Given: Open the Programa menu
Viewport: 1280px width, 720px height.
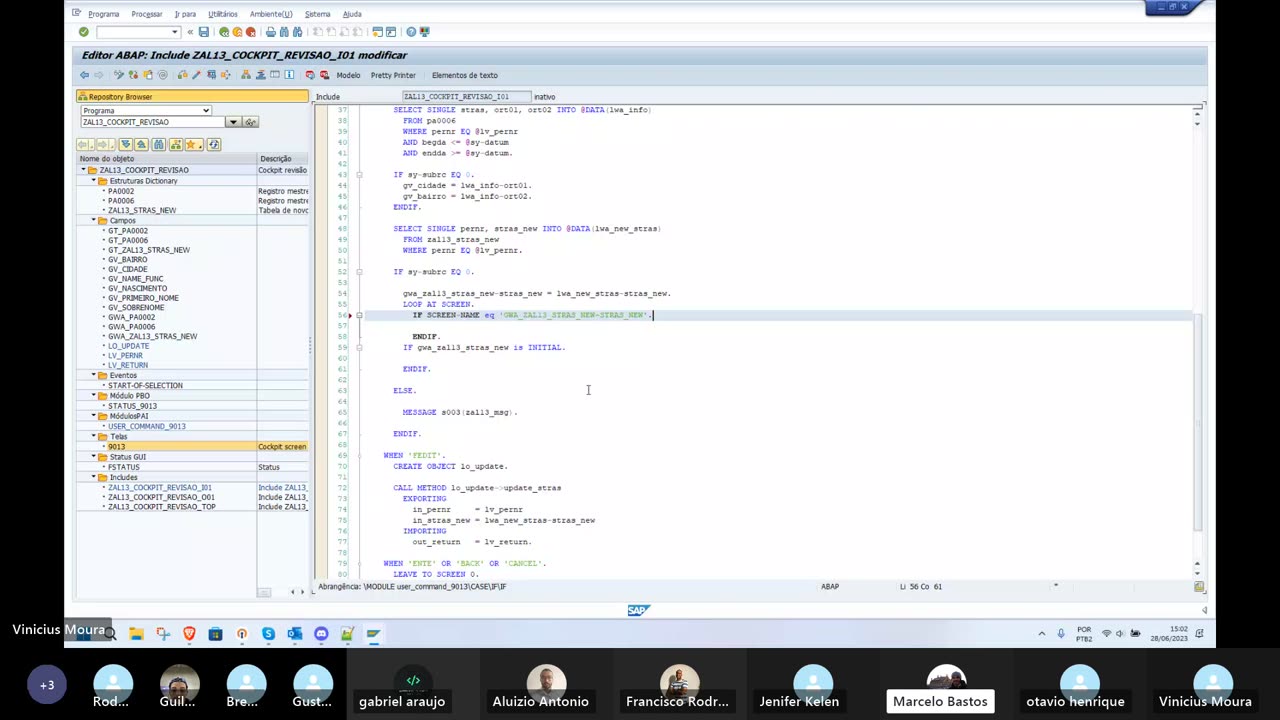Looking at the screenshot, I should (x=103, y=14).
